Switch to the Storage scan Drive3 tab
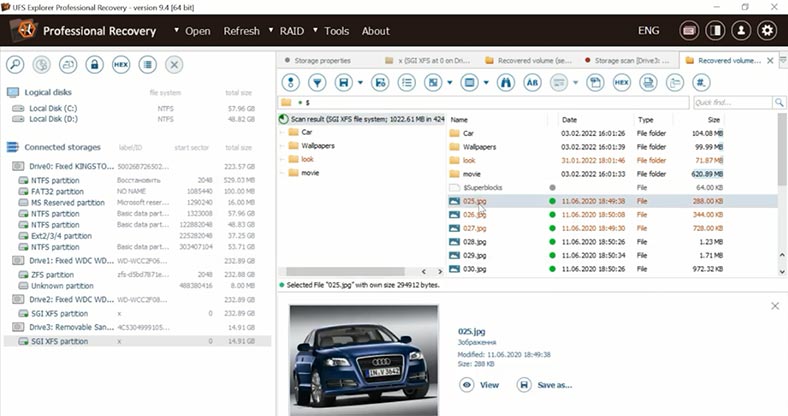Viewport: 788px width, 416px height. [631, 60]
